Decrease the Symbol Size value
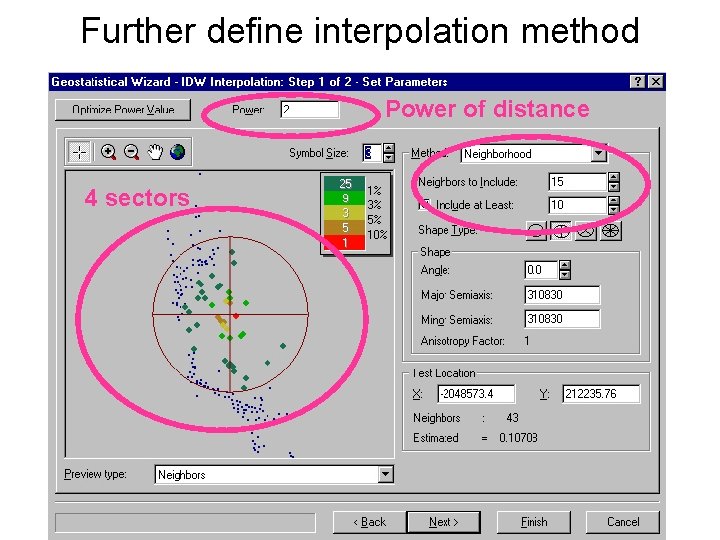This screenshot has height=540, width=720. coord(389,158)
